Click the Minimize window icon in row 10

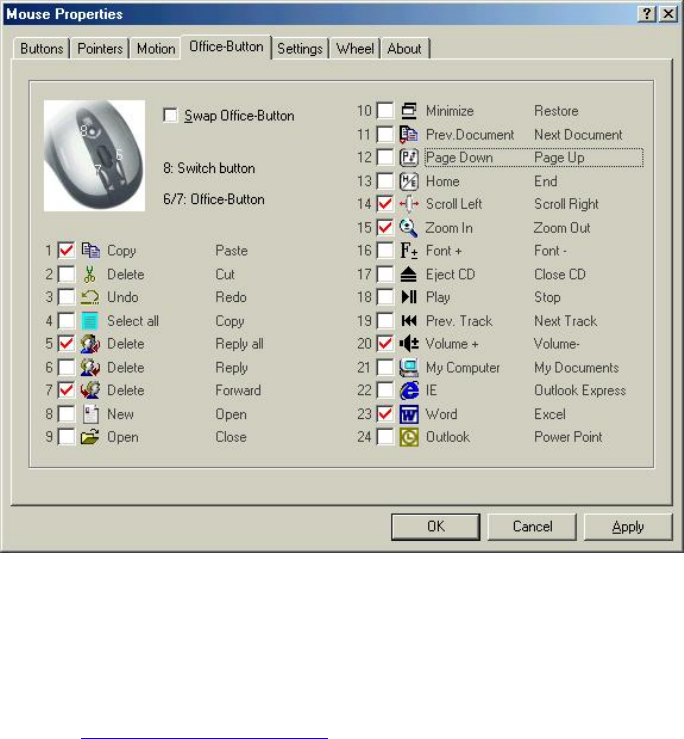pyautogui.click(x=409, y=110)
